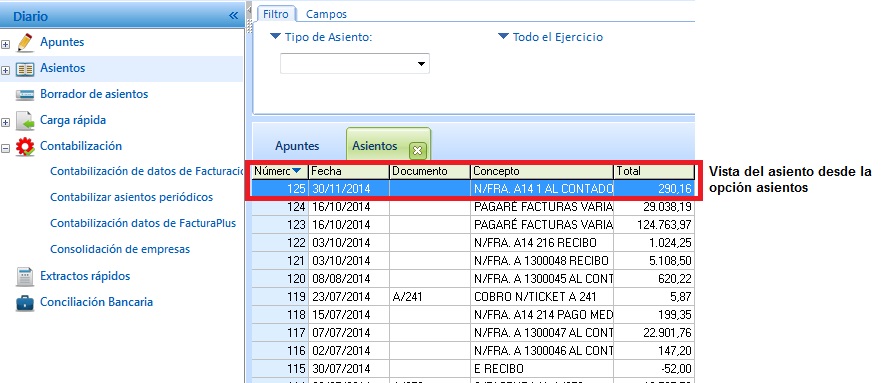The width and height of the screenshot is (881, 383).
Task: Click the Carga rápida document icon
Action: [x=25, y=121]
